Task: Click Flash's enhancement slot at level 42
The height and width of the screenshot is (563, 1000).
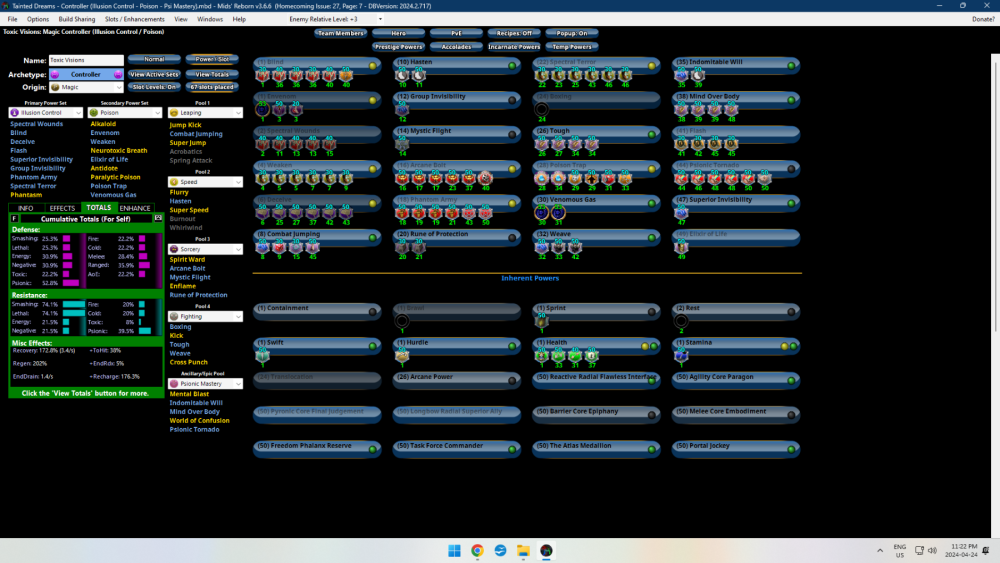Action: point(698,145)
